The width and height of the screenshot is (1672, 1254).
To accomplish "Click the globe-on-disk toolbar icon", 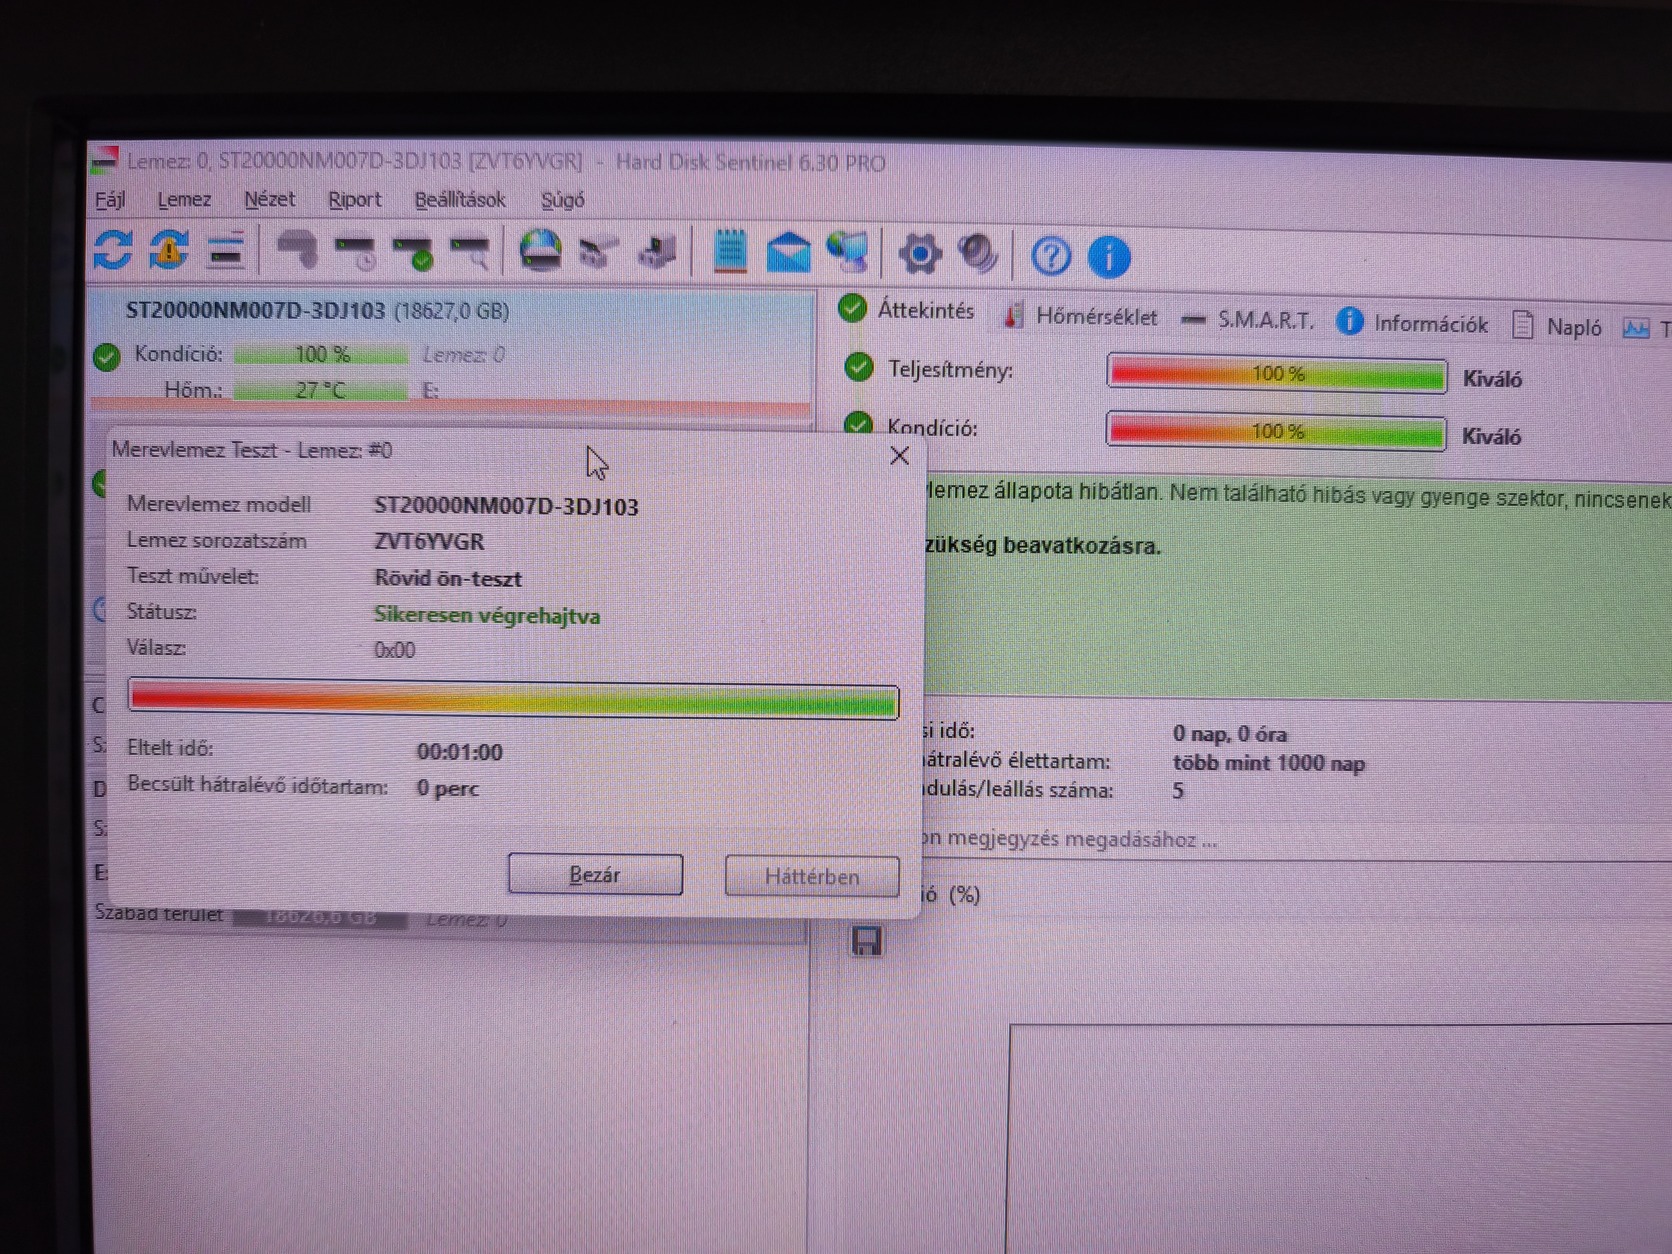I will click(x=540, y=251).
